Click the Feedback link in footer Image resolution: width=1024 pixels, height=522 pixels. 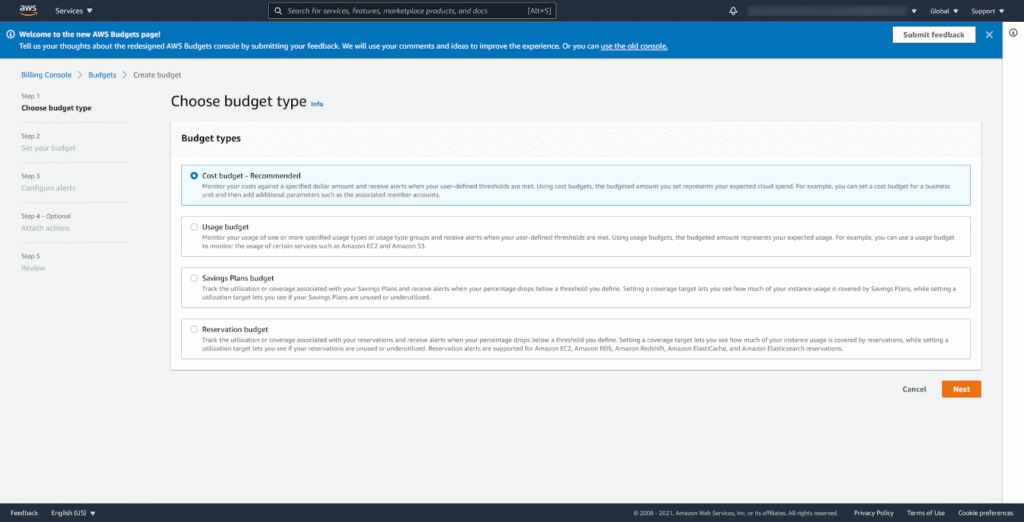tap(24, 513)
